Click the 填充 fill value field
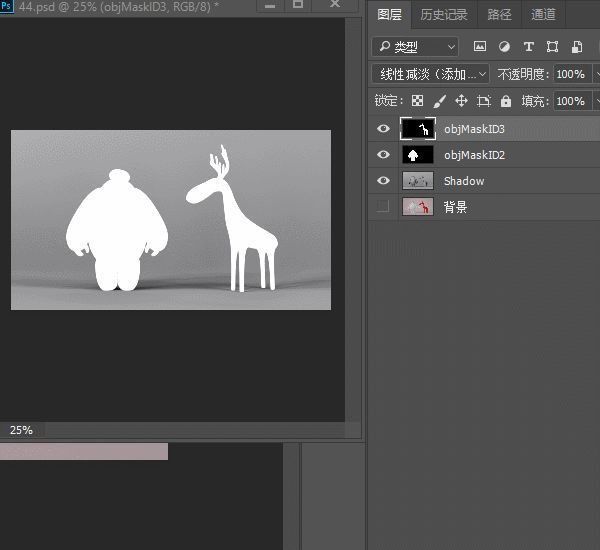The width and height of the screenshot is (600, 550). coord(572,101)
